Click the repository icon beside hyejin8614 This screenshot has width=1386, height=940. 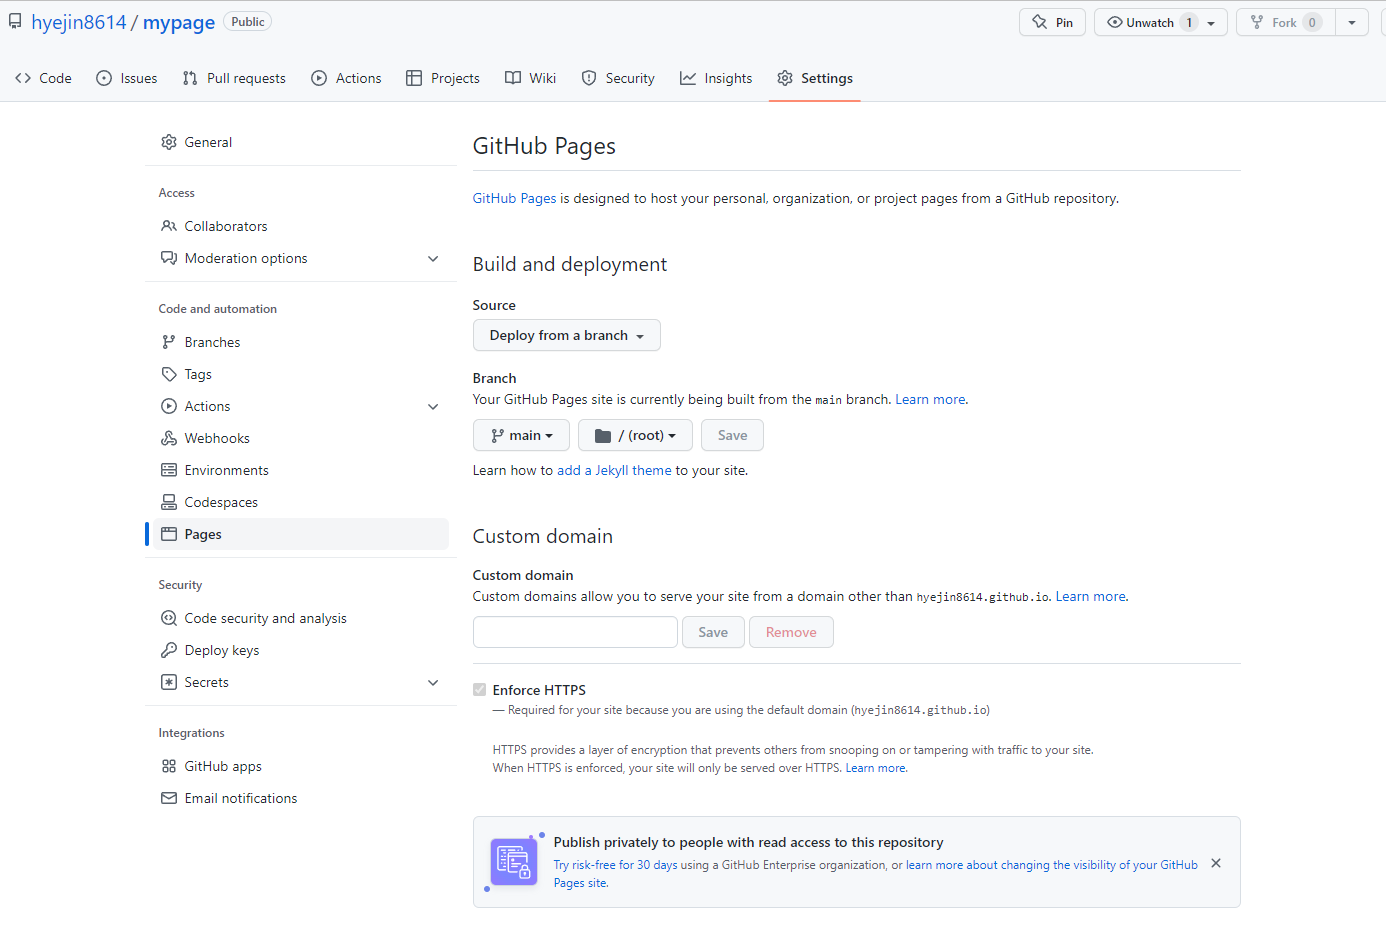pos(15,21)
